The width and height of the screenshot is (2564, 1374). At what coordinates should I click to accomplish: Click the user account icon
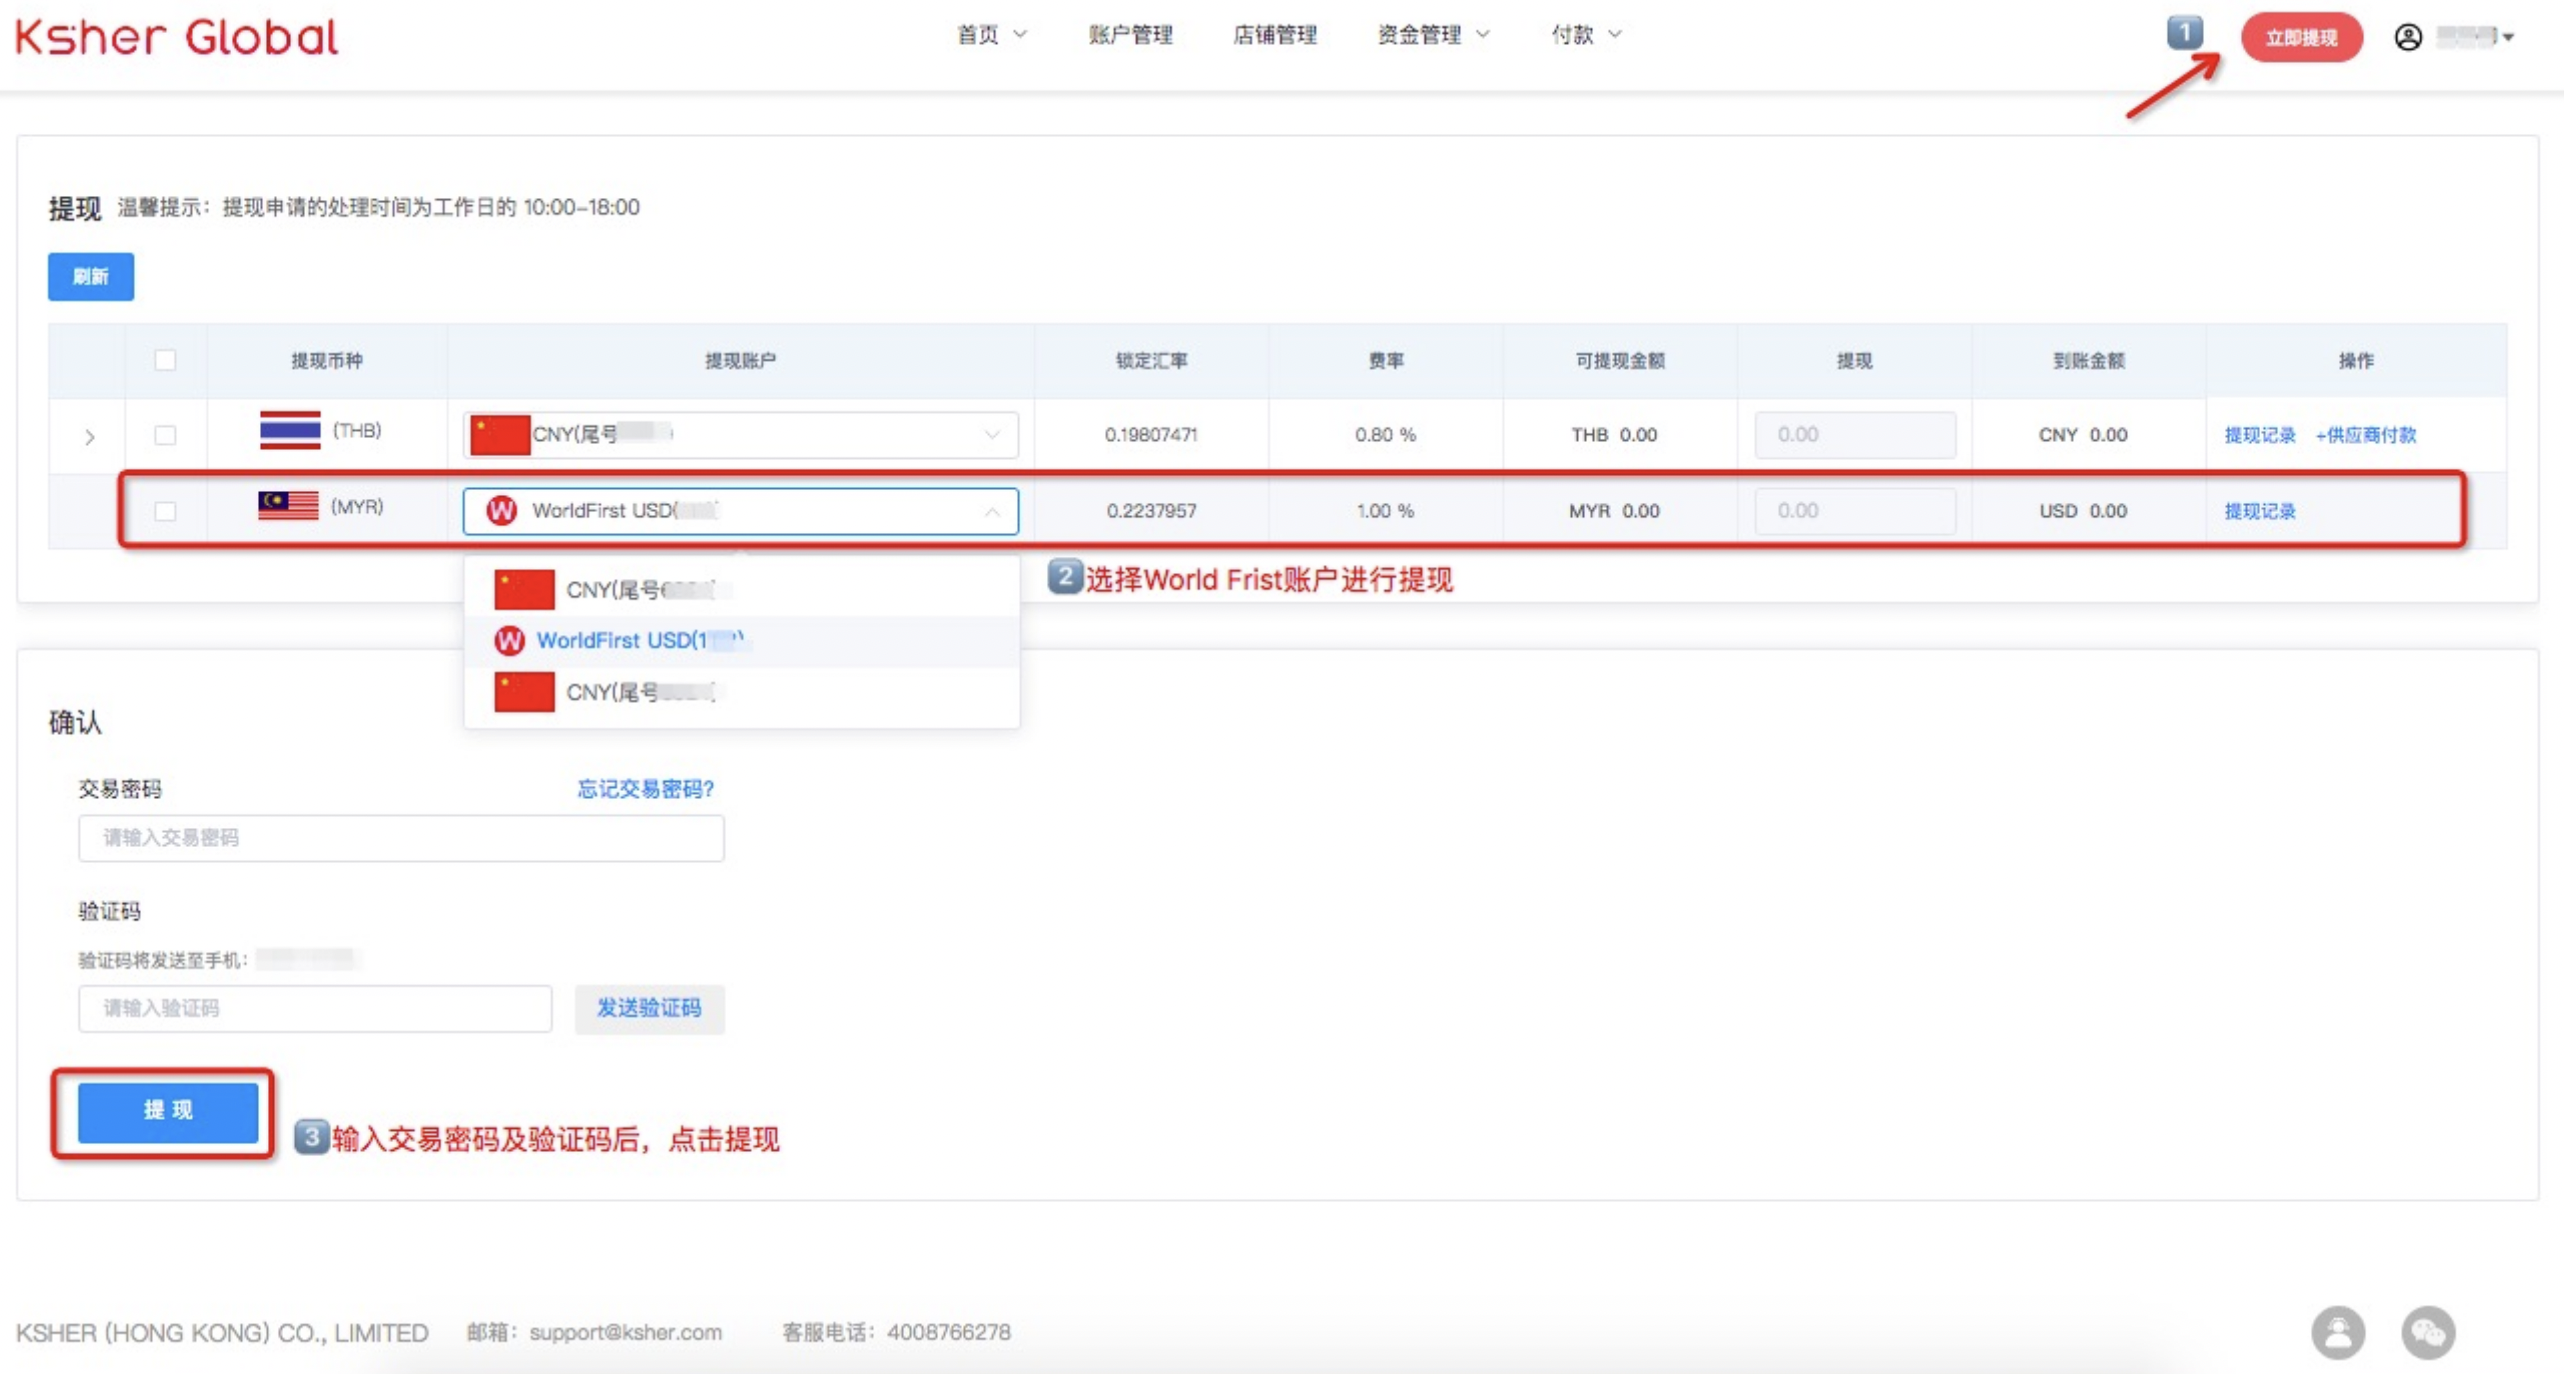[2408, 37]
